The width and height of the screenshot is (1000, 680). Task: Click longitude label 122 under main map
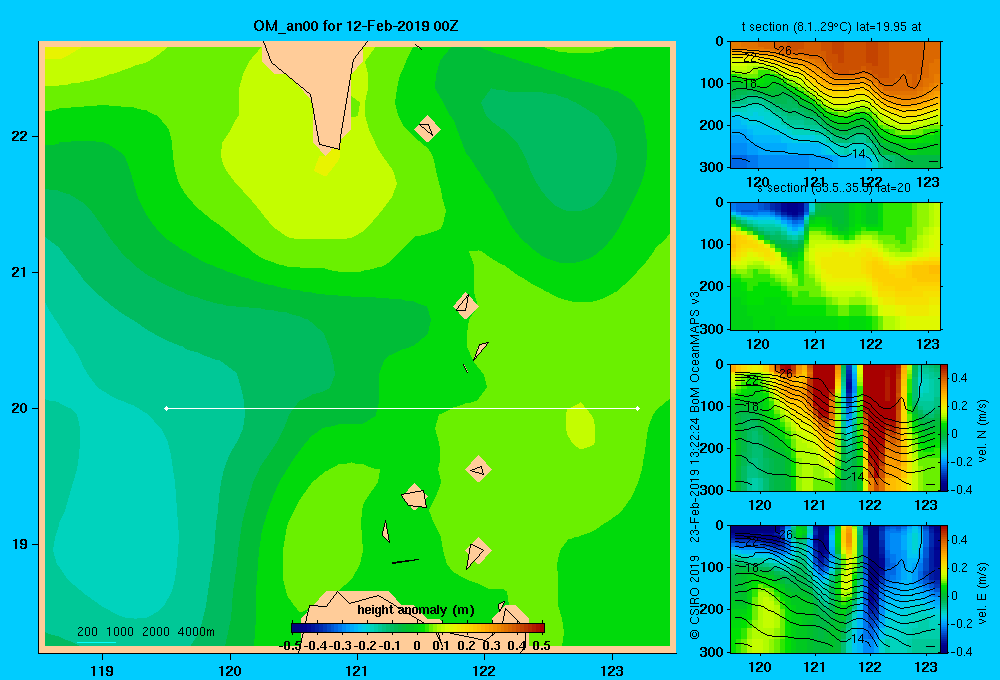[x=484, y=670]
